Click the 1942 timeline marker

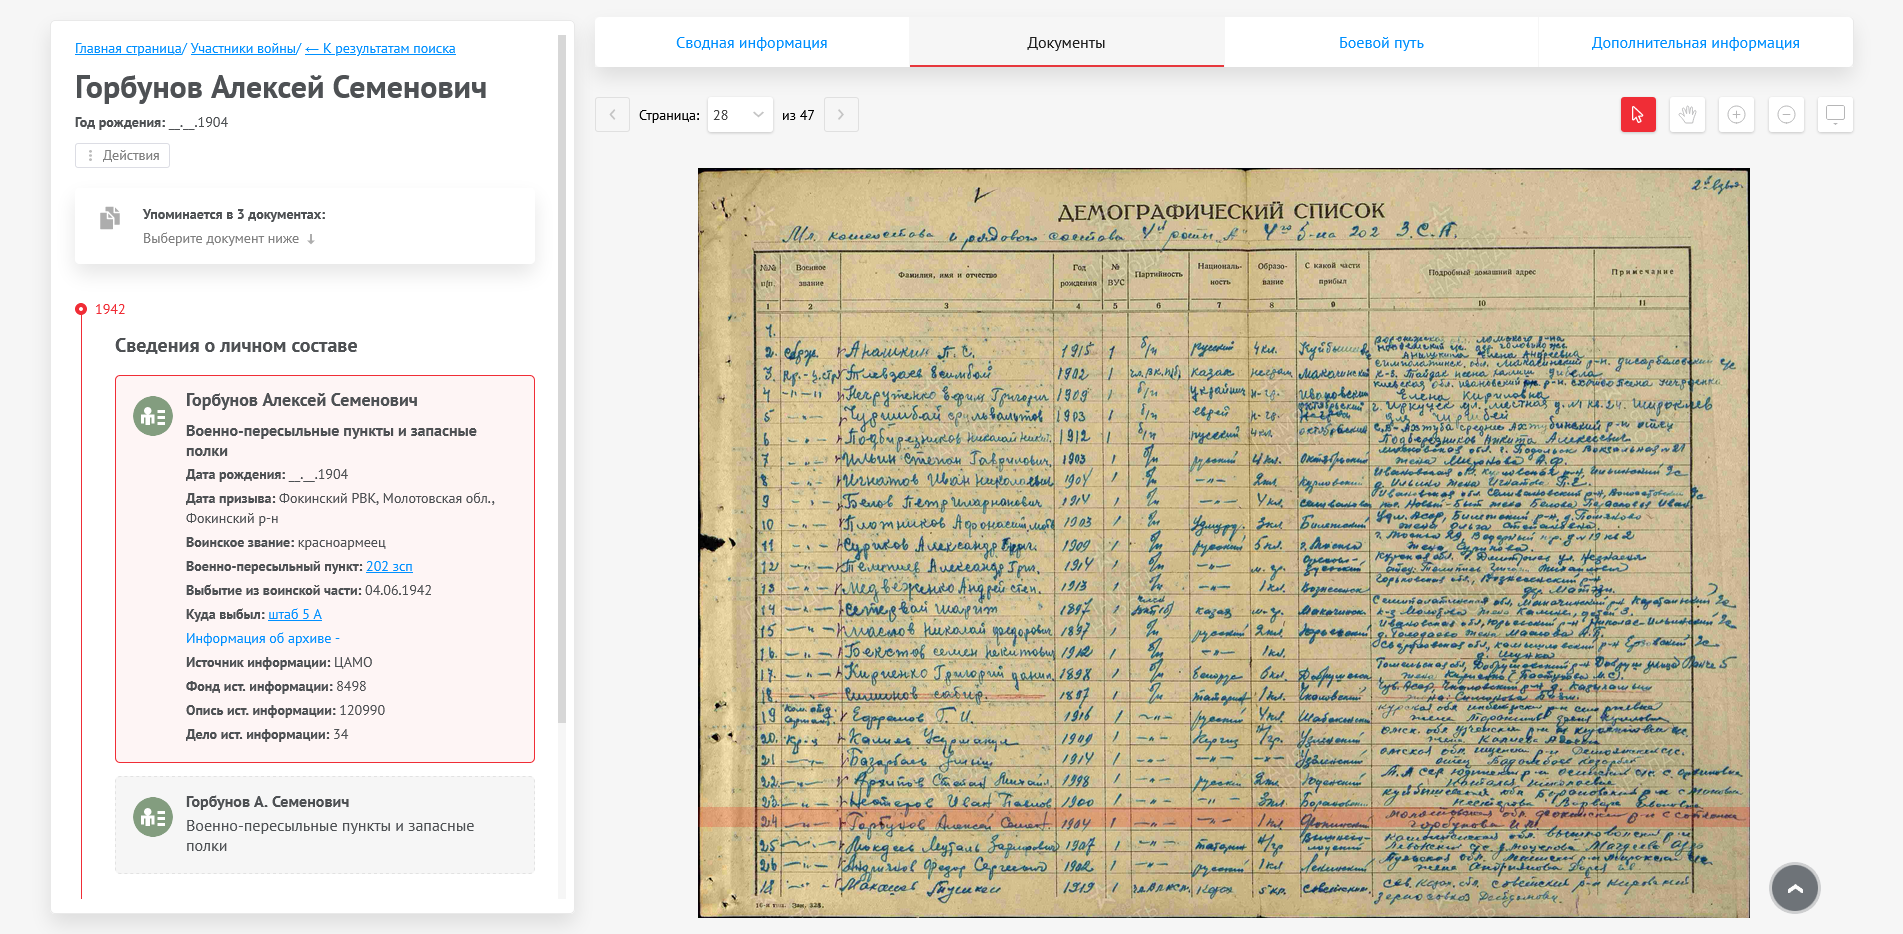coord(82,310)
